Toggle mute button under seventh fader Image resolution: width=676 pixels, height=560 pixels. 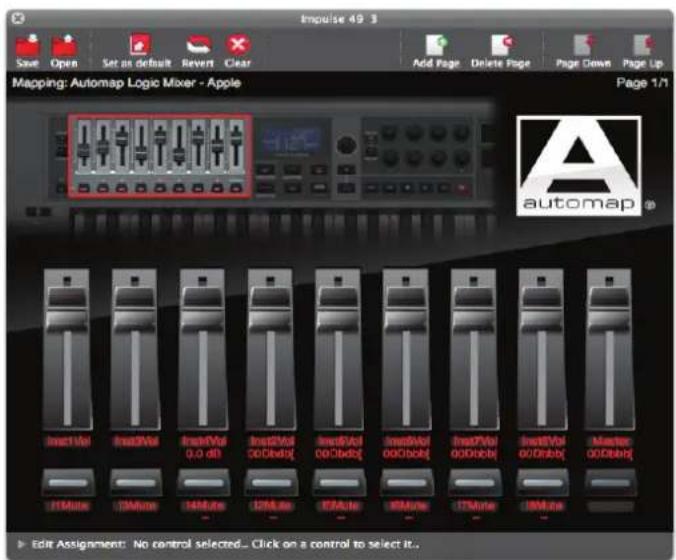point(475,482)
